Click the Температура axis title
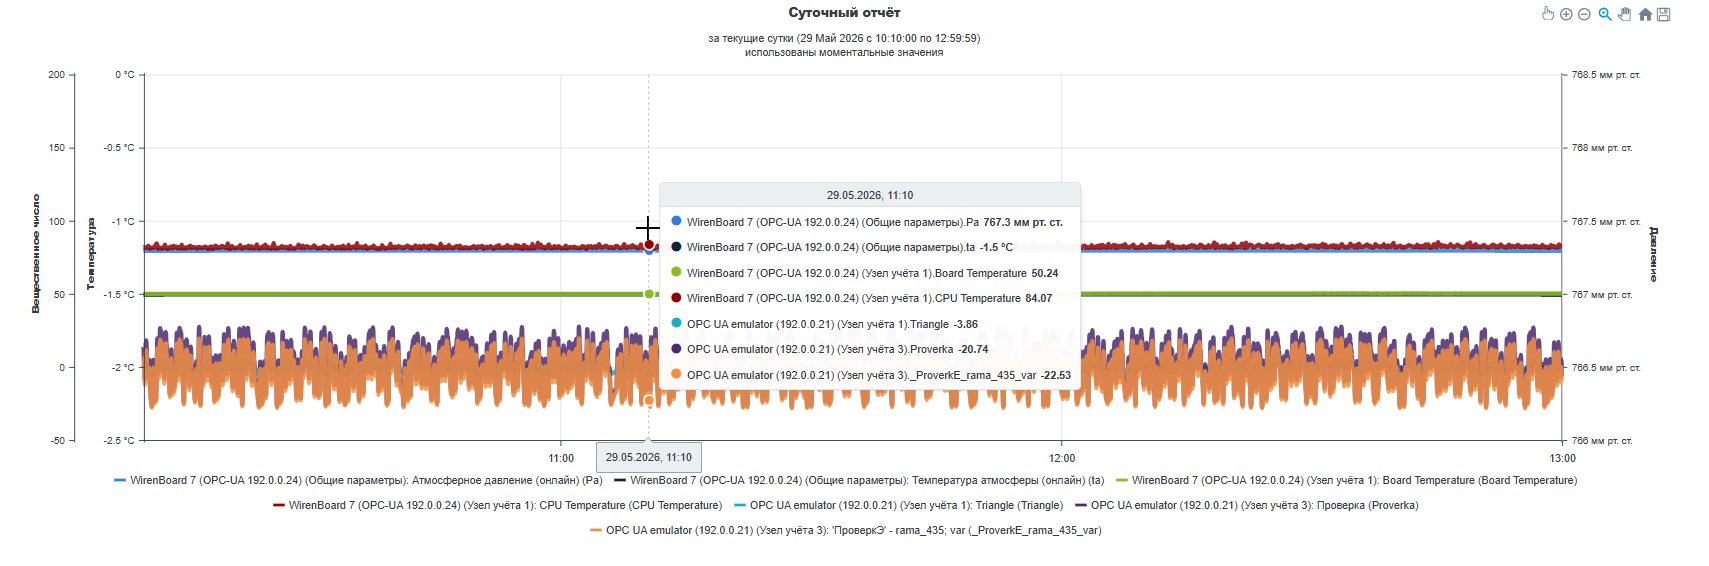This screenshot has width=1709, height=566. coord(90,254)
